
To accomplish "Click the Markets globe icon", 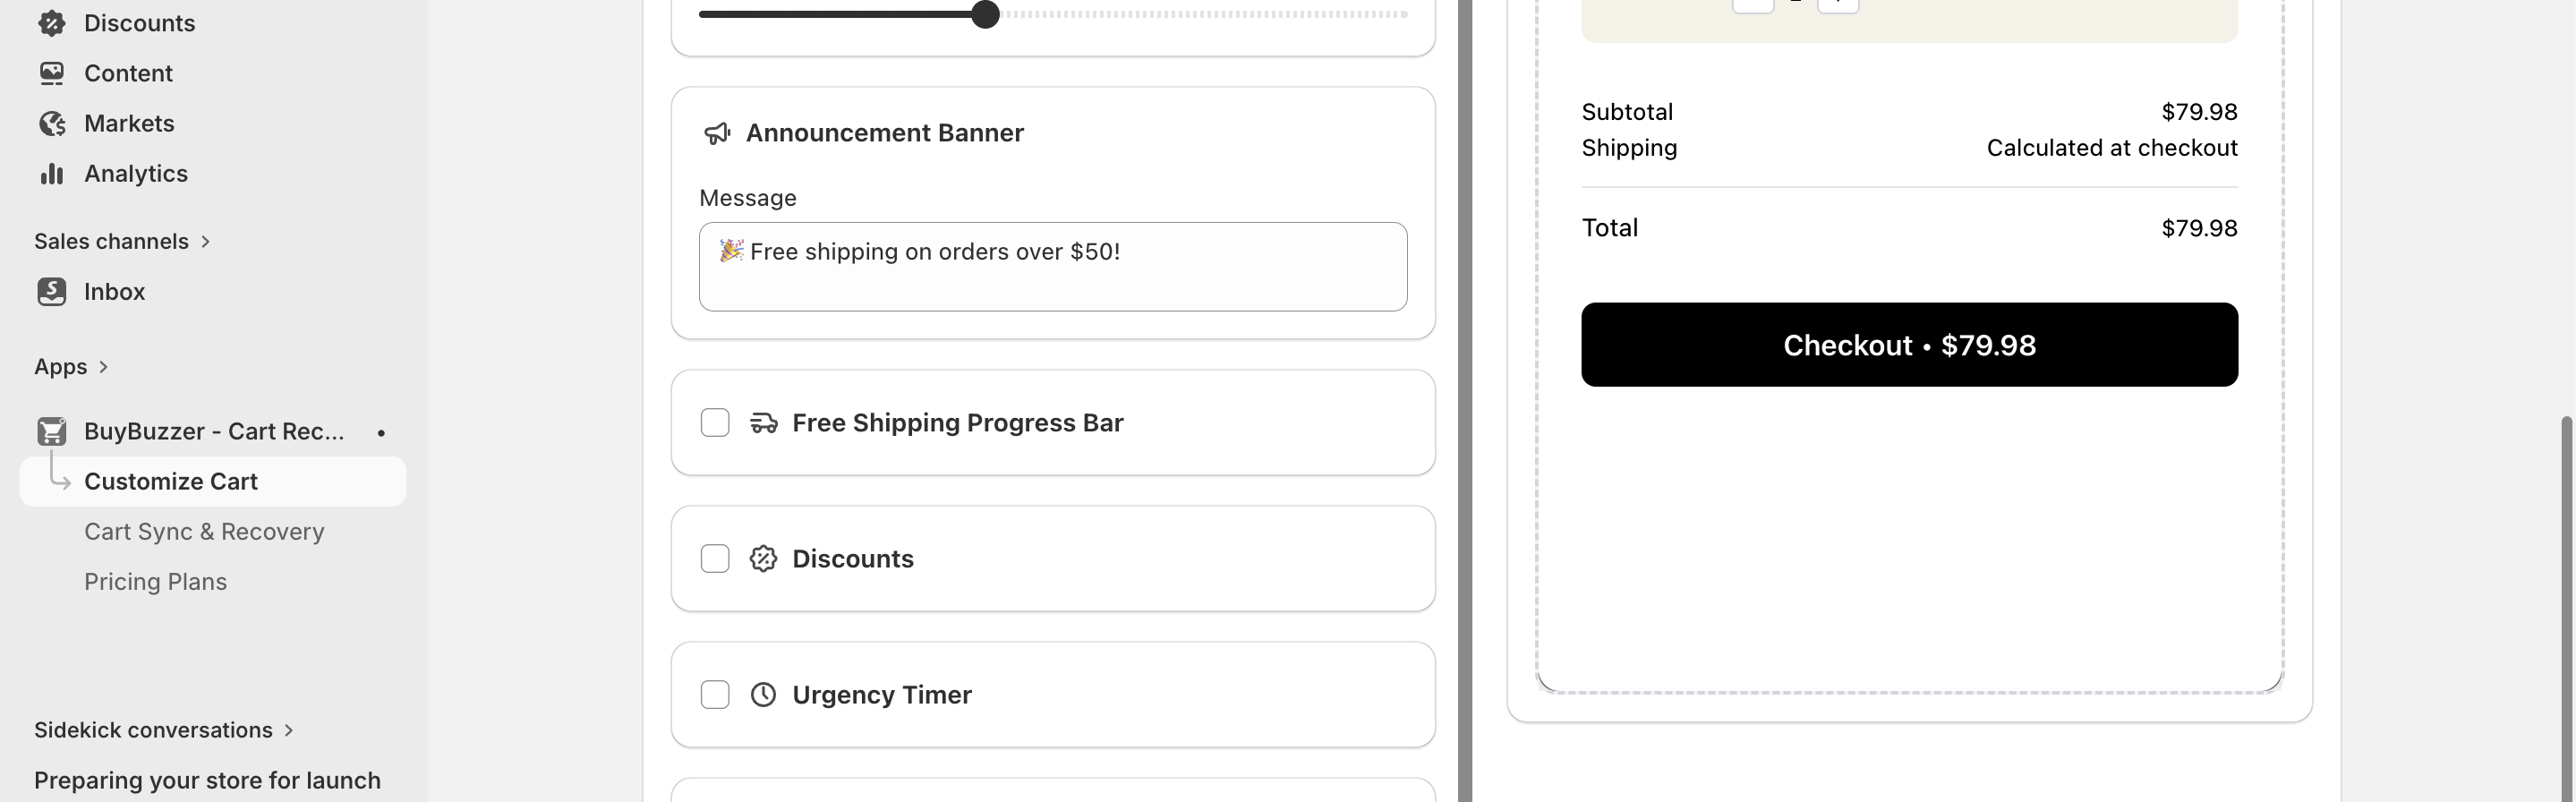I will pos(52,123).
